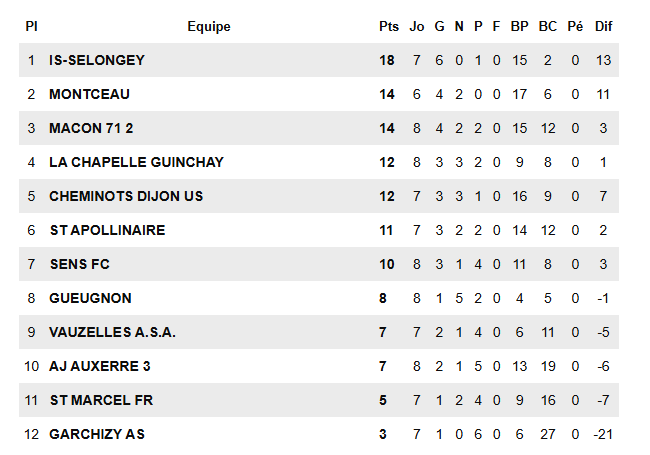Click the IS-SELONGEY team name

(x=97, y=60)
